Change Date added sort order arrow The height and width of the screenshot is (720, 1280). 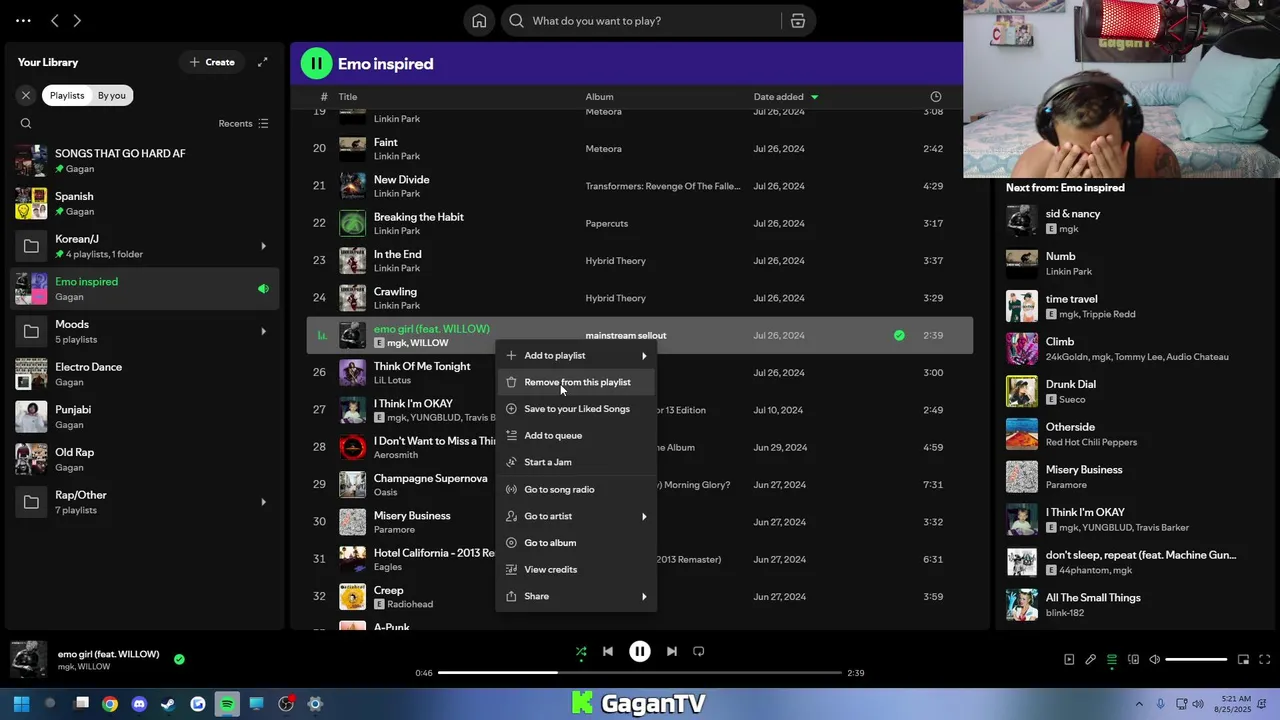point(814,97)
